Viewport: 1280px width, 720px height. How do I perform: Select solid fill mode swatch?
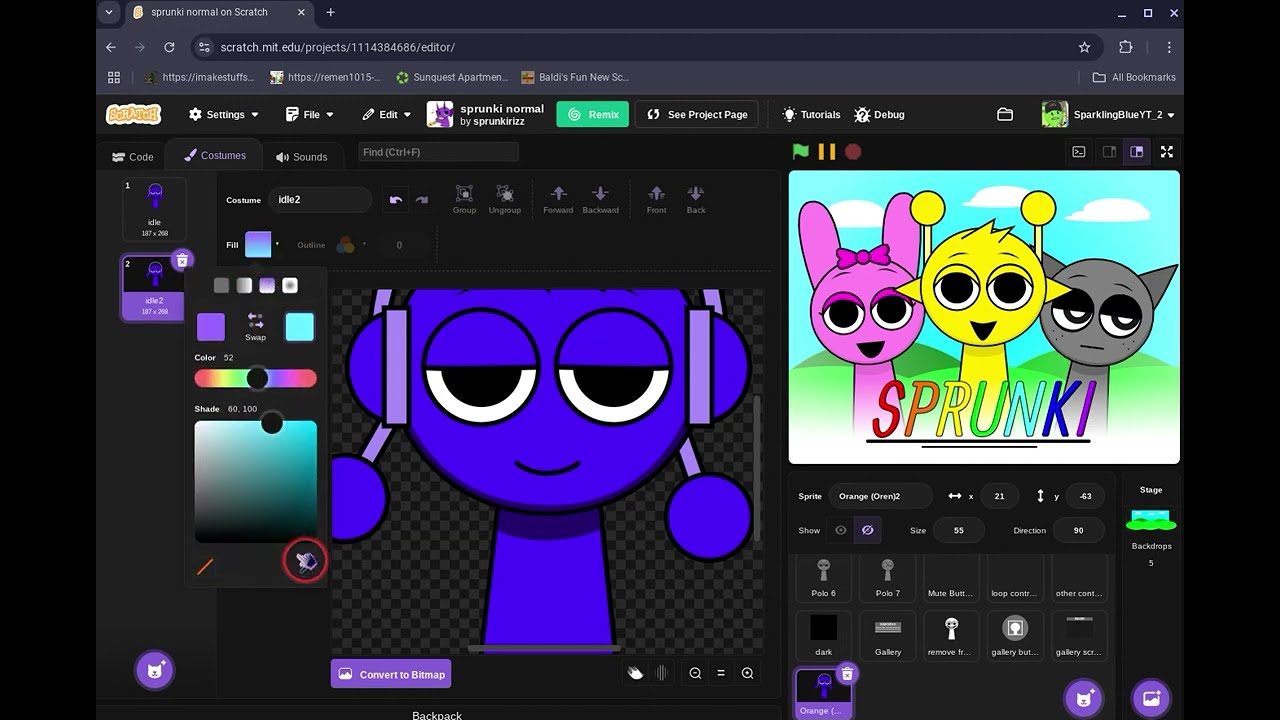click(221, 286)
